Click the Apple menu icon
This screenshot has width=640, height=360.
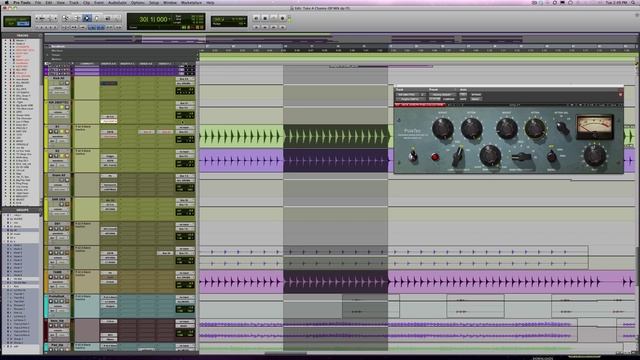pos(6,2)
